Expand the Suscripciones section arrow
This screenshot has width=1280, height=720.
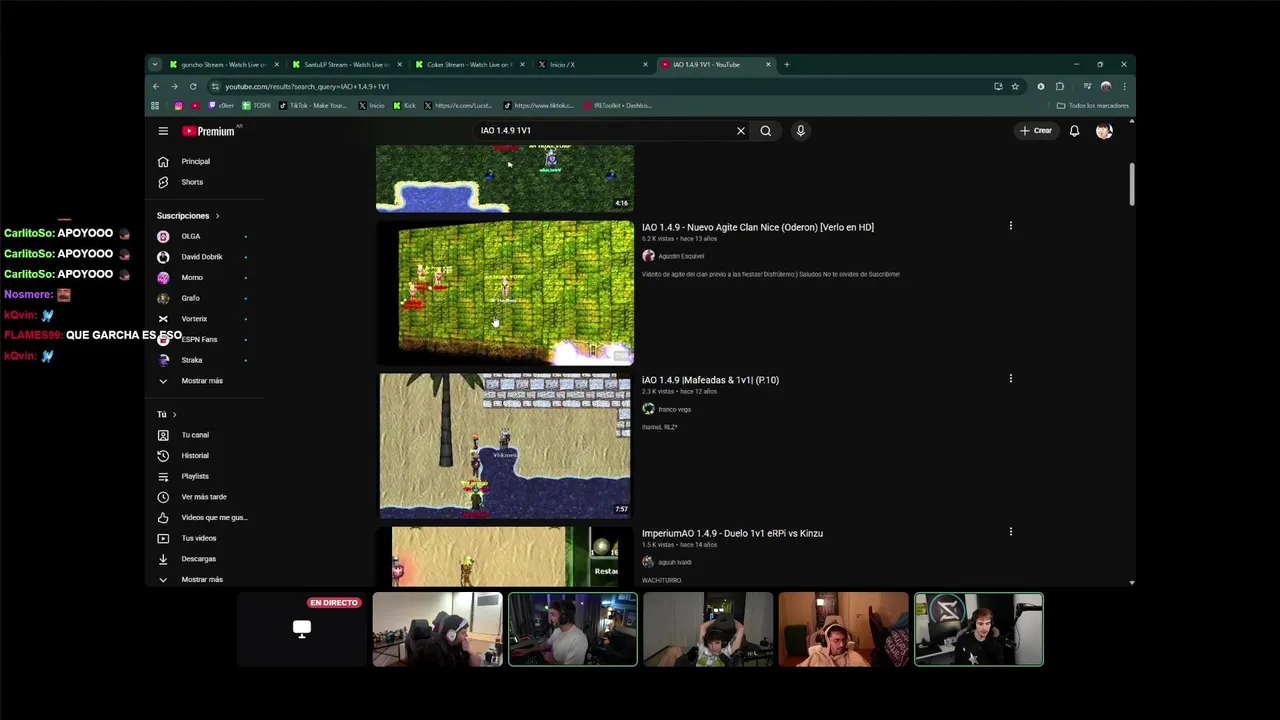tap(217, 216)
